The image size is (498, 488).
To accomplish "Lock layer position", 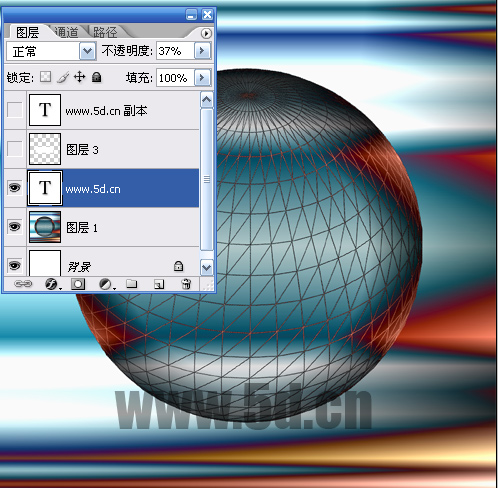I will coord(80,77).
